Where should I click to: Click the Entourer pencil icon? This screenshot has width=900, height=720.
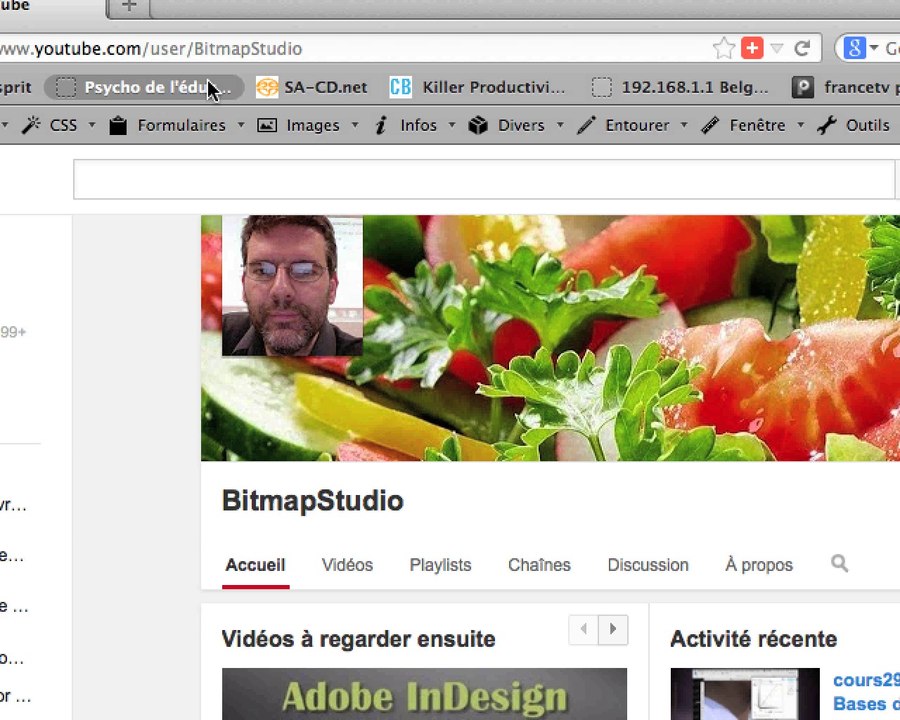(586, 125)
